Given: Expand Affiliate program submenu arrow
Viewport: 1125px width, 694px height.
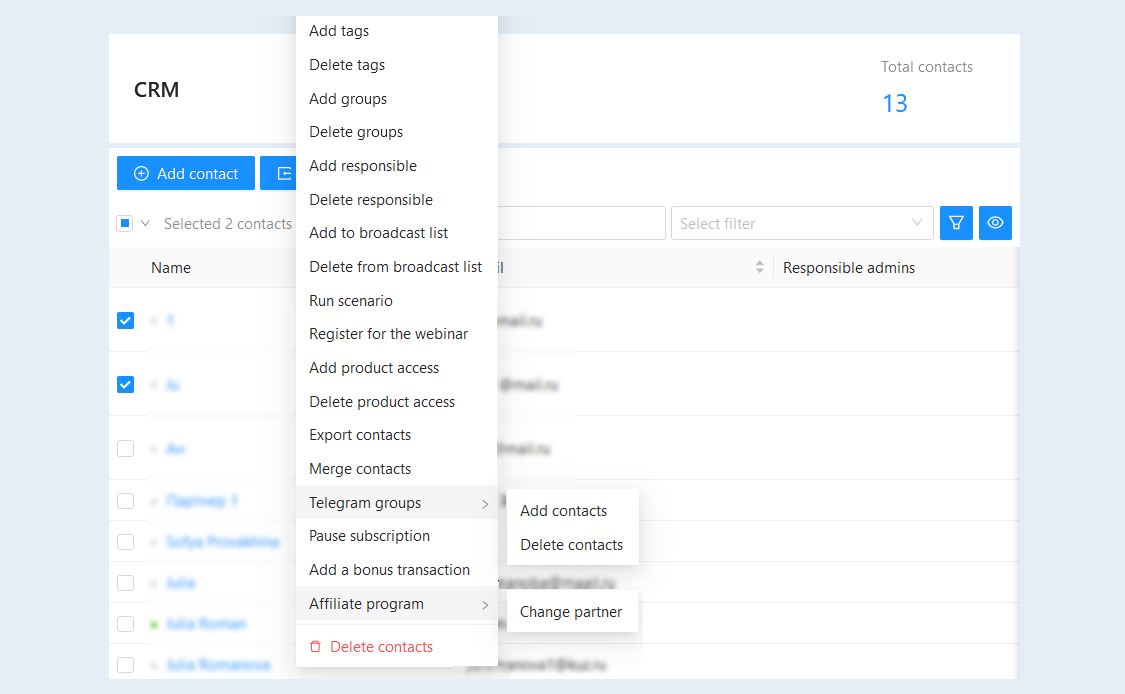Looking at the screenshot, I should [485, 605].
